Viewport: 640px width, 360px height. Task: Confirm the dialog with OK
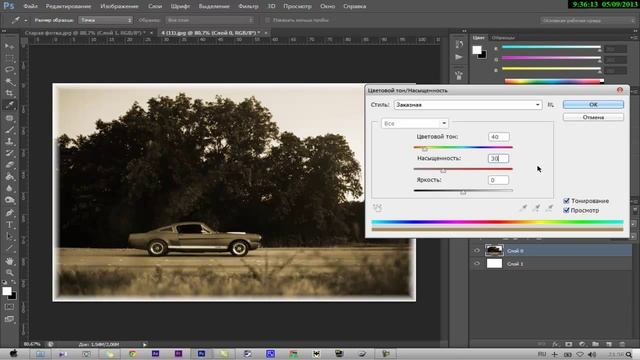[593, 104]
